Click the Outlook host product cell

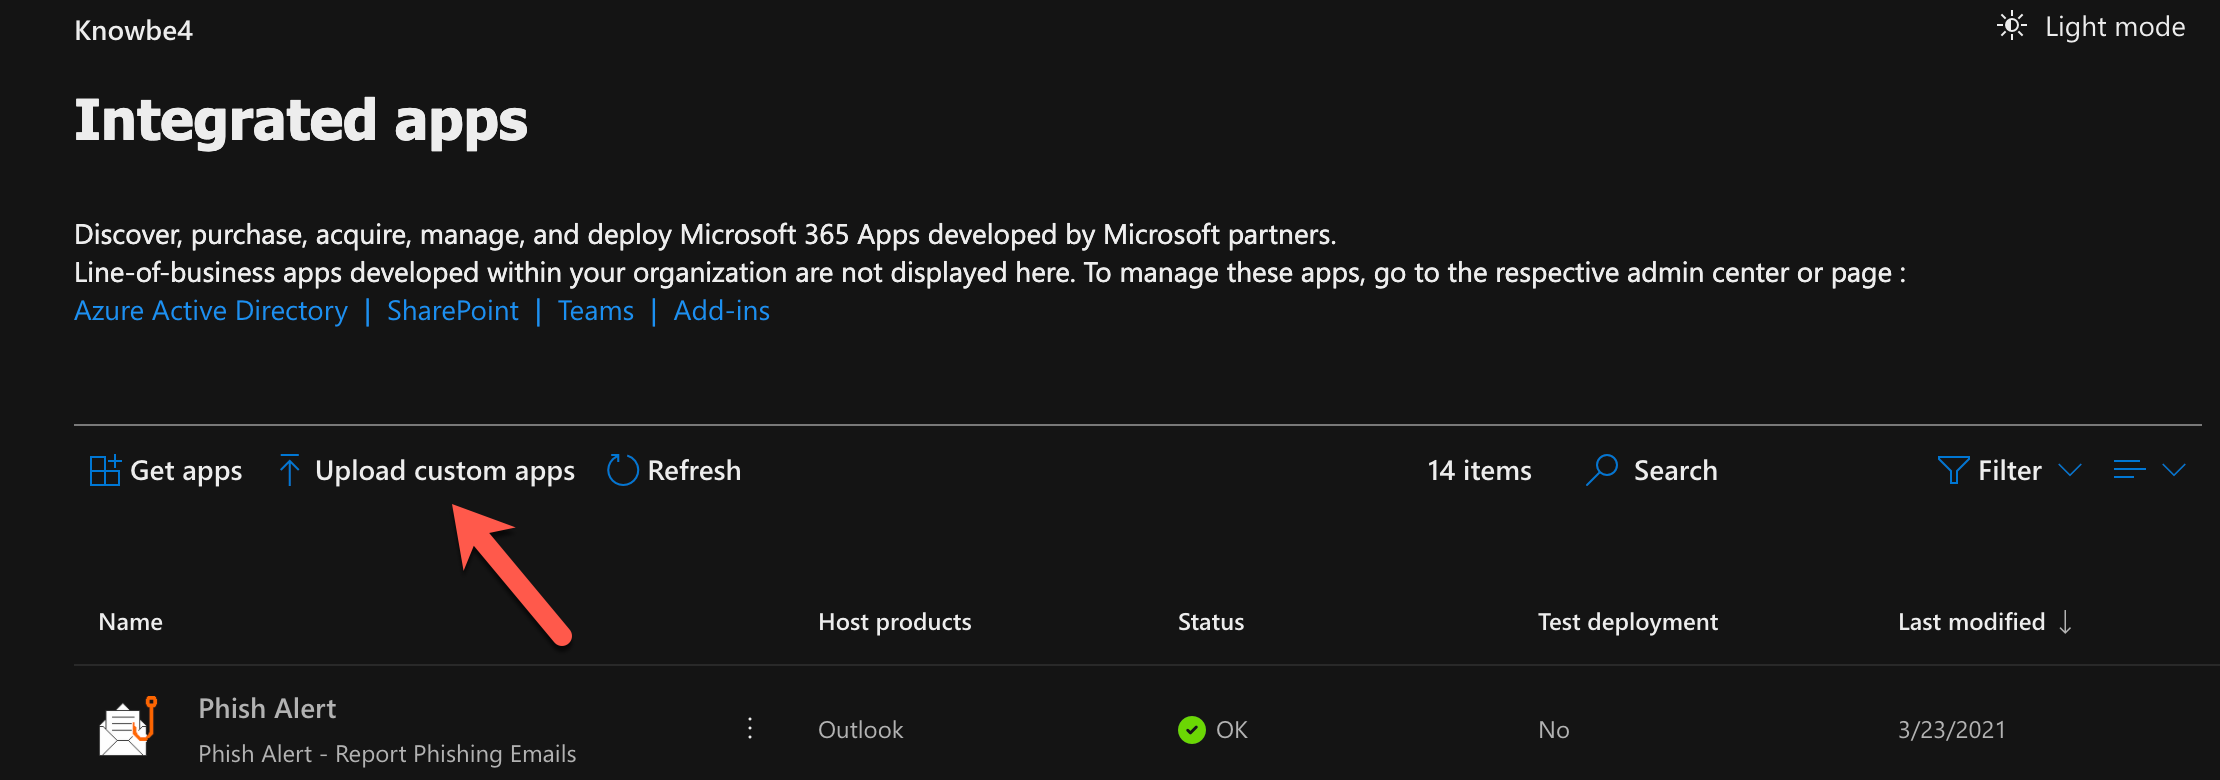point(861,730)
